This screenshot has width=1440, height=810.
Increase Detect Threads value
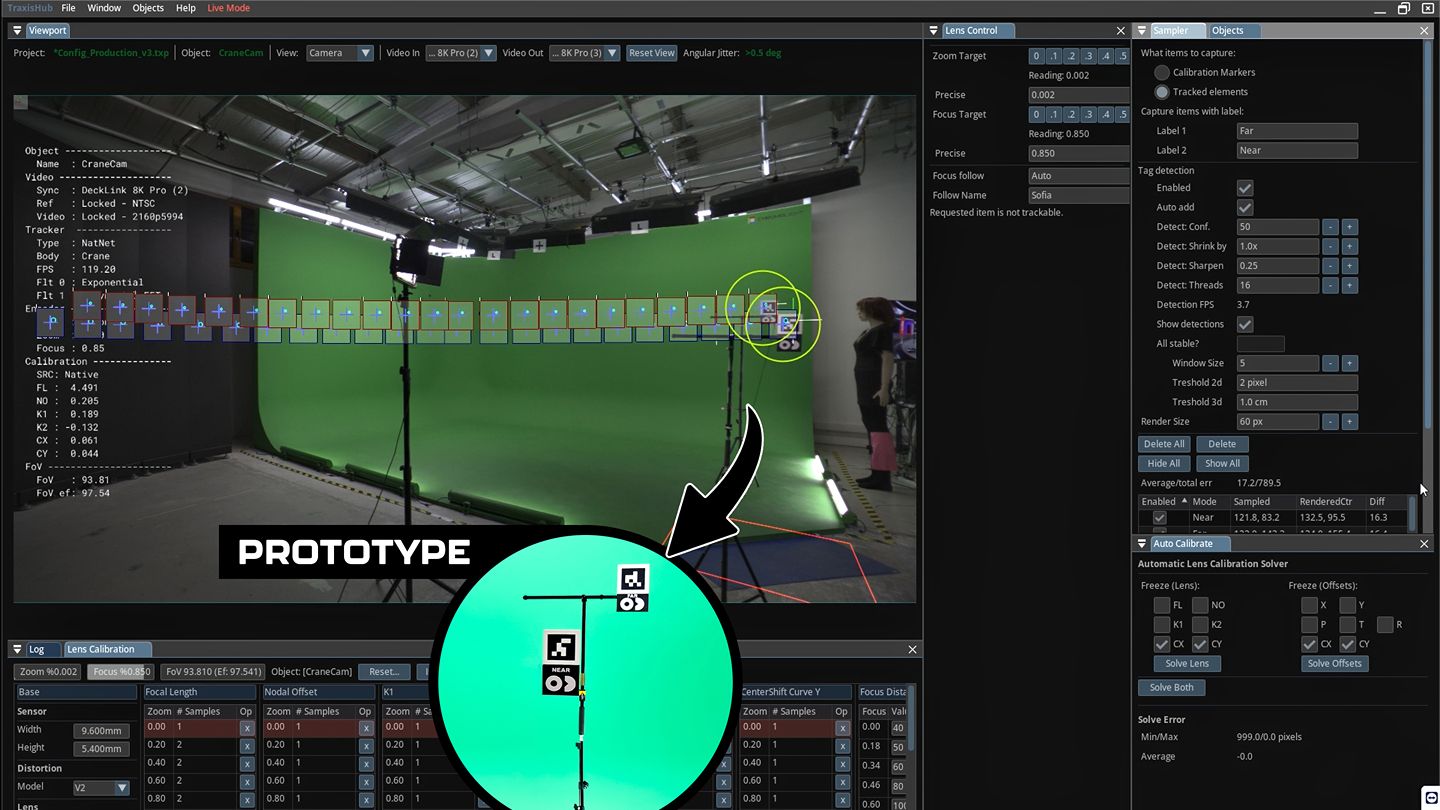pos(1349,286)
